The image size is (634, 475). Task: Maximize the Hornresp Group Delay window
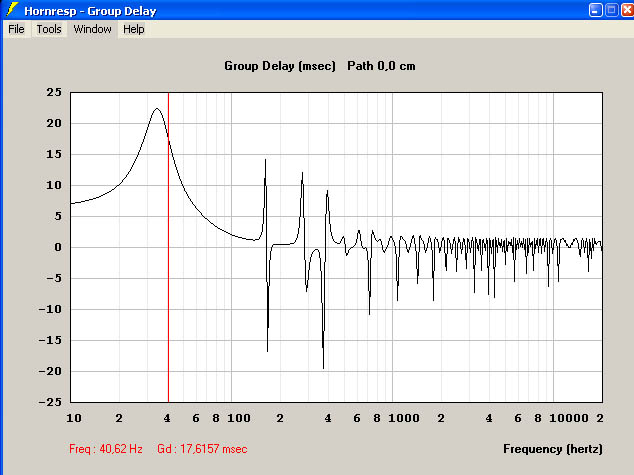pyautogui.click(x=611, y=10)
